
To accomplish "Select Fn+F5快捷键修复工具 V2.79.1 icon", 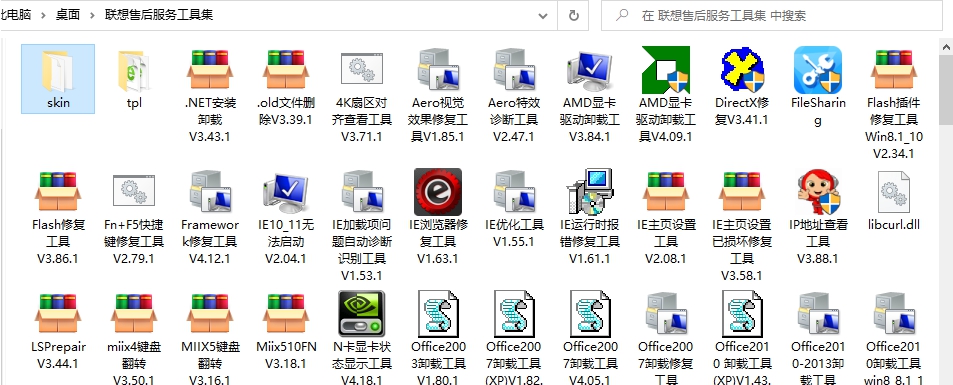I will click(134, 190).
